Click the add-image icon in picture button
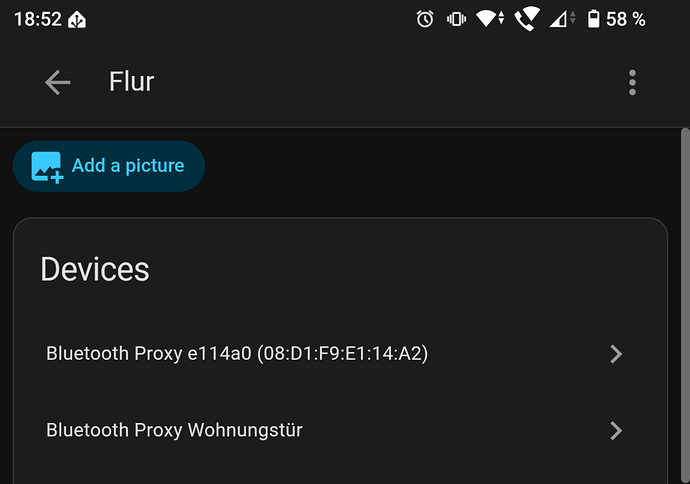Viewport: 690px width, 484px height. pyautogui.click(x=47, y=167)
